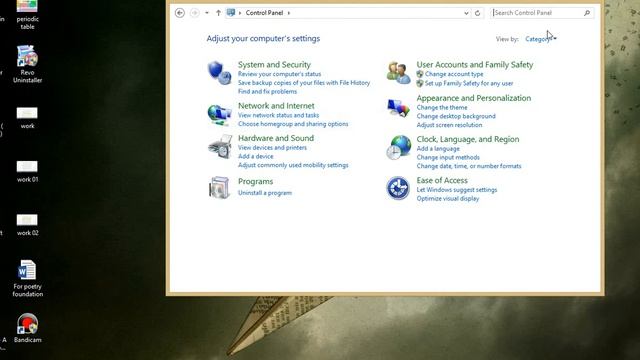
Task: Expand arrow after Control Panel breadcrumb
Action: [289, 13]
